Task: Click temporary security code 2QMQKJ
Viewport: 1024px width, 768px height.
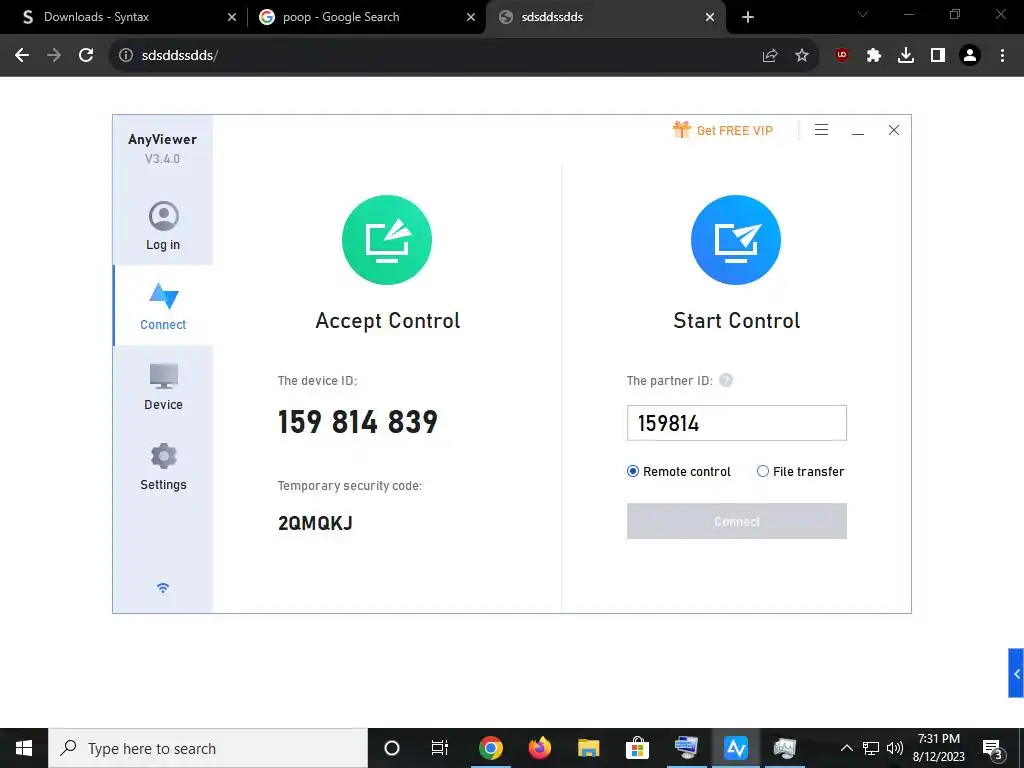Action: 315,523
